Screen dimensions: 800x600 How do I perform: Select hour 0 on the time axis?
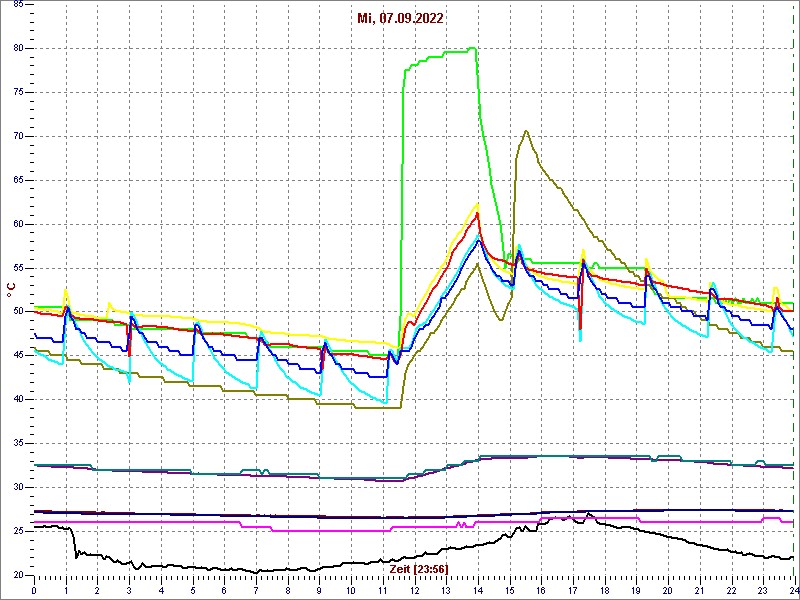click(34, 590)
